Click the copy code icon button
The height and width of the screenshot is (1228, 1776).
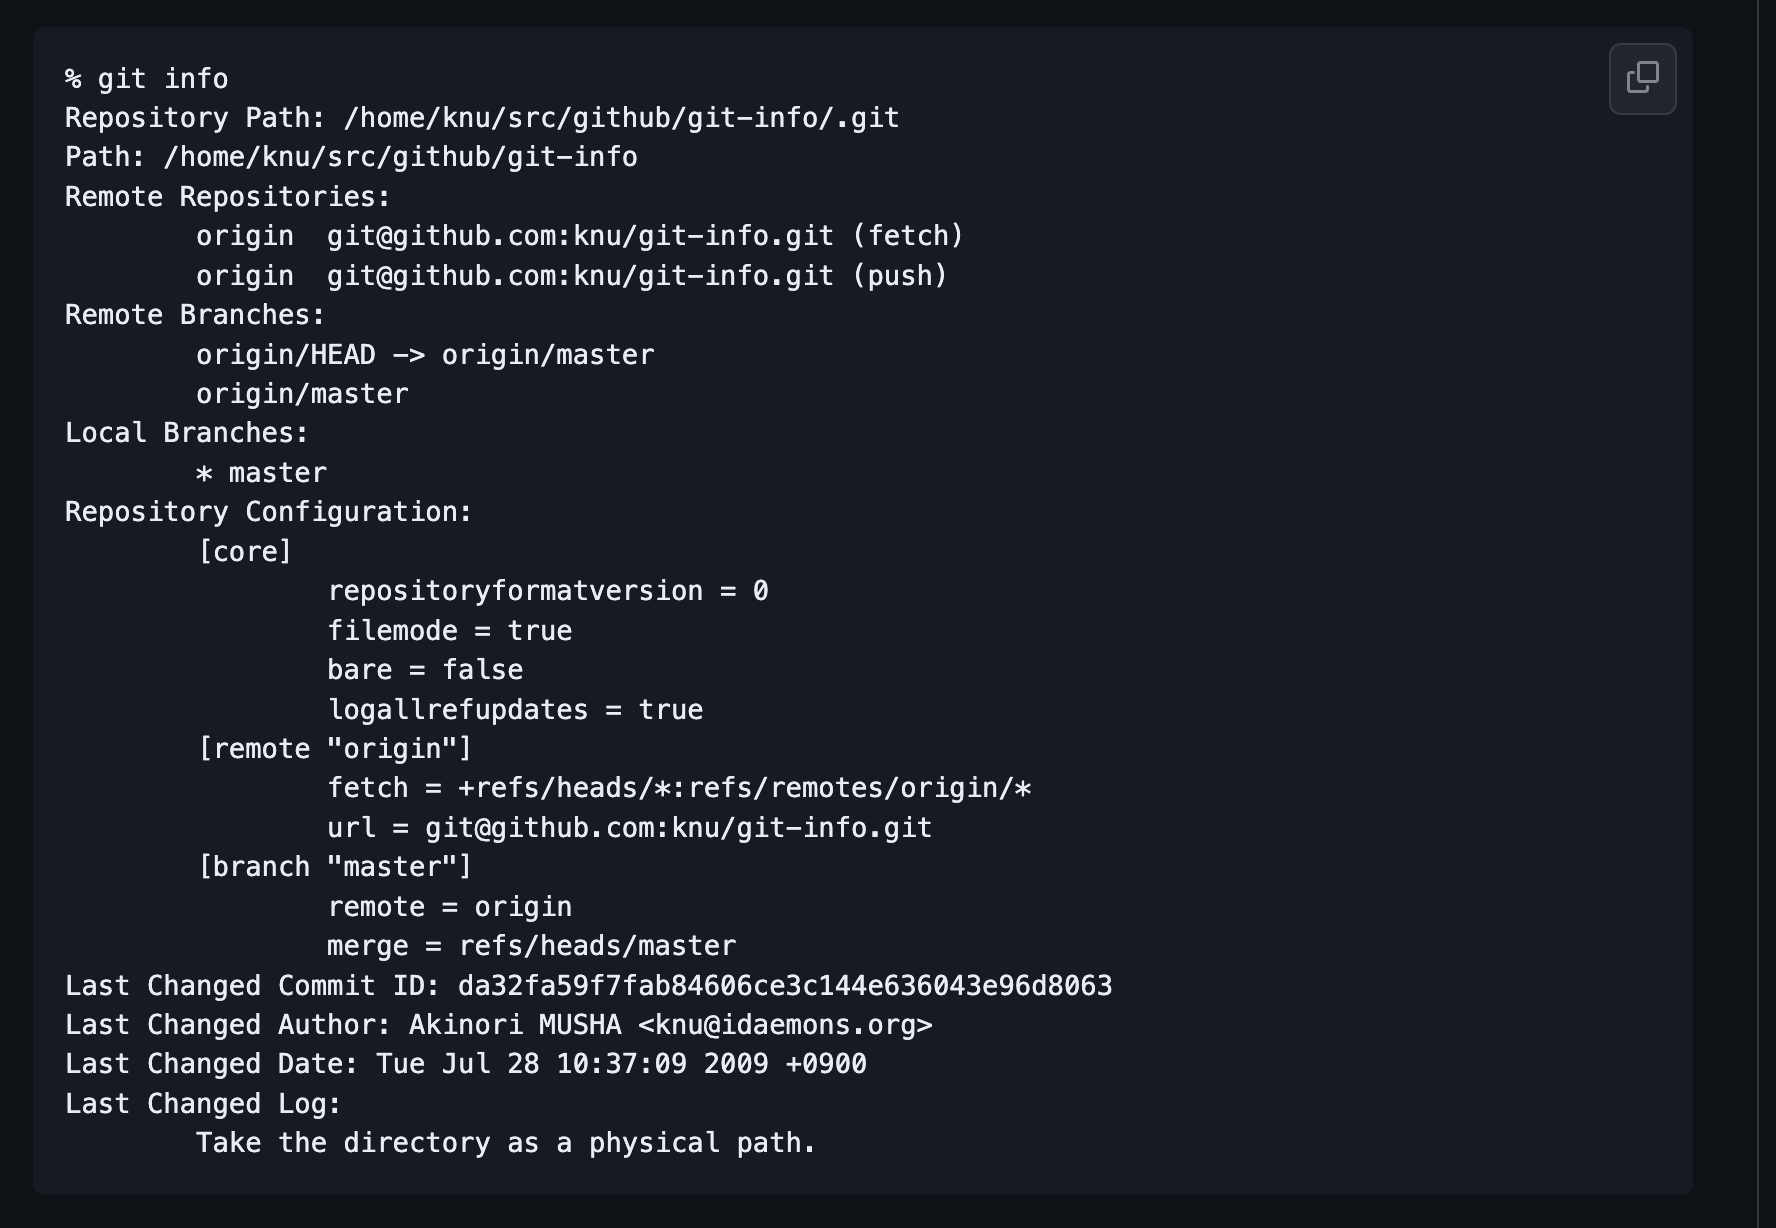(x=1642, y=78)
